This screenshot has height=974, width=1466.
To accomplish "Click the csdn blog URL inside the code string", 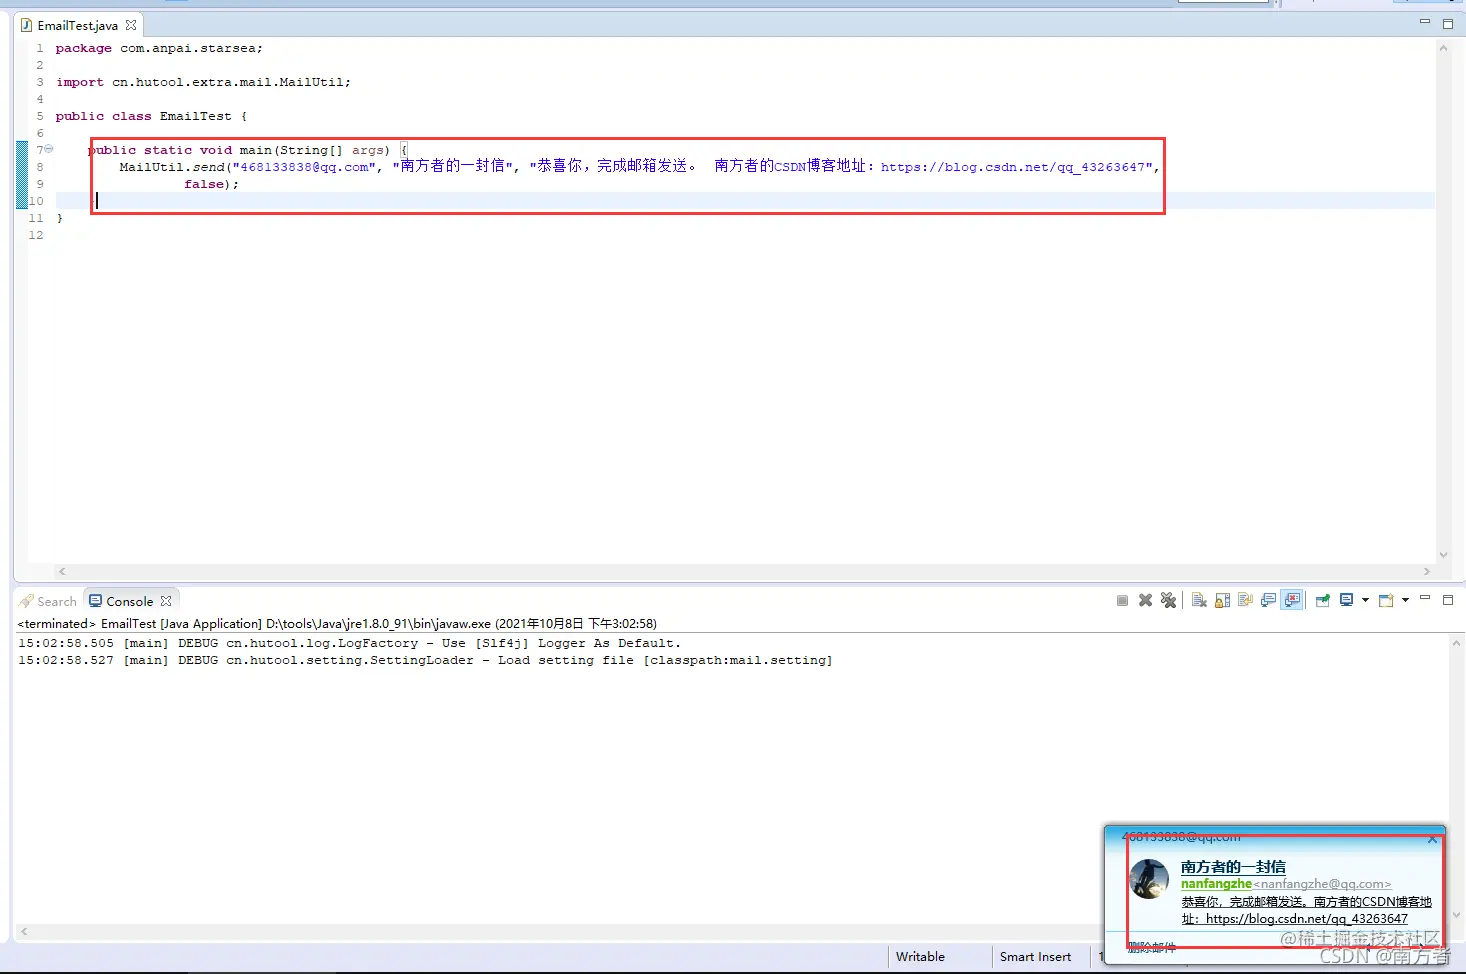I will pos(1013,167).
